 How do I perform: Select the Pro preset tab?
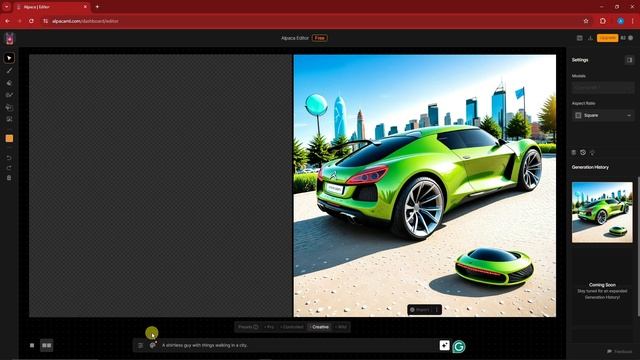(269, 327)
